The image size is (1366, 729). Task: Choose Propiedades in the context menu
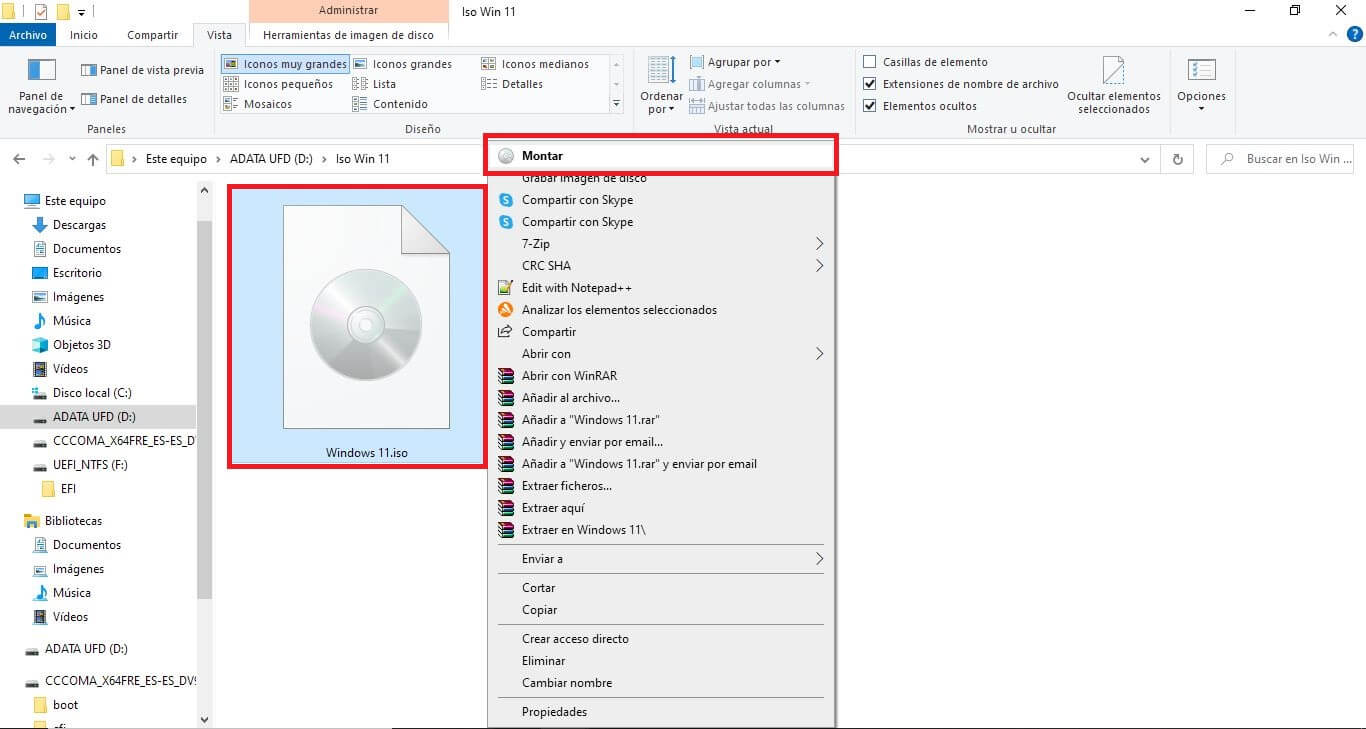(661, 712)
